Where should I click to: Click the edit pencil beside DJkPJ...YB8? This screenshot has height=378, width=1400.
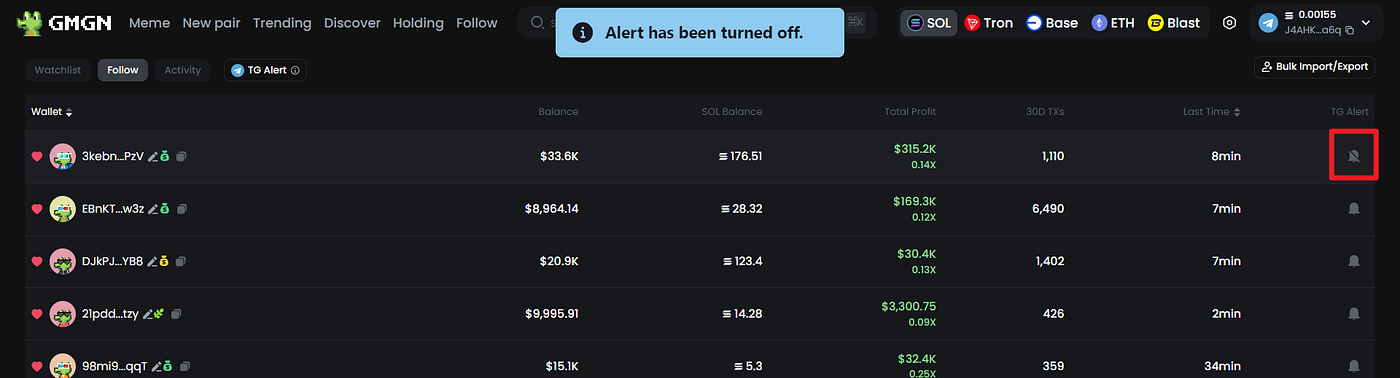(x=153, y=261)
